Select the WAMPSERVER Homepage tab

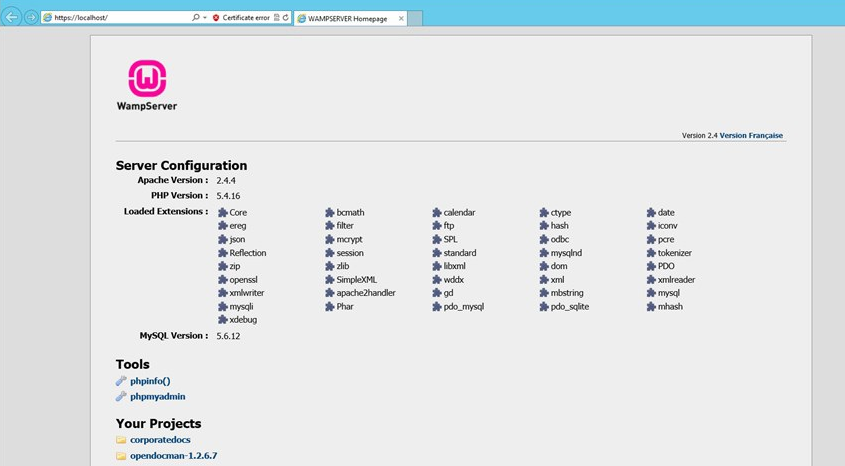pyautogui.click(x=348, y=18)
